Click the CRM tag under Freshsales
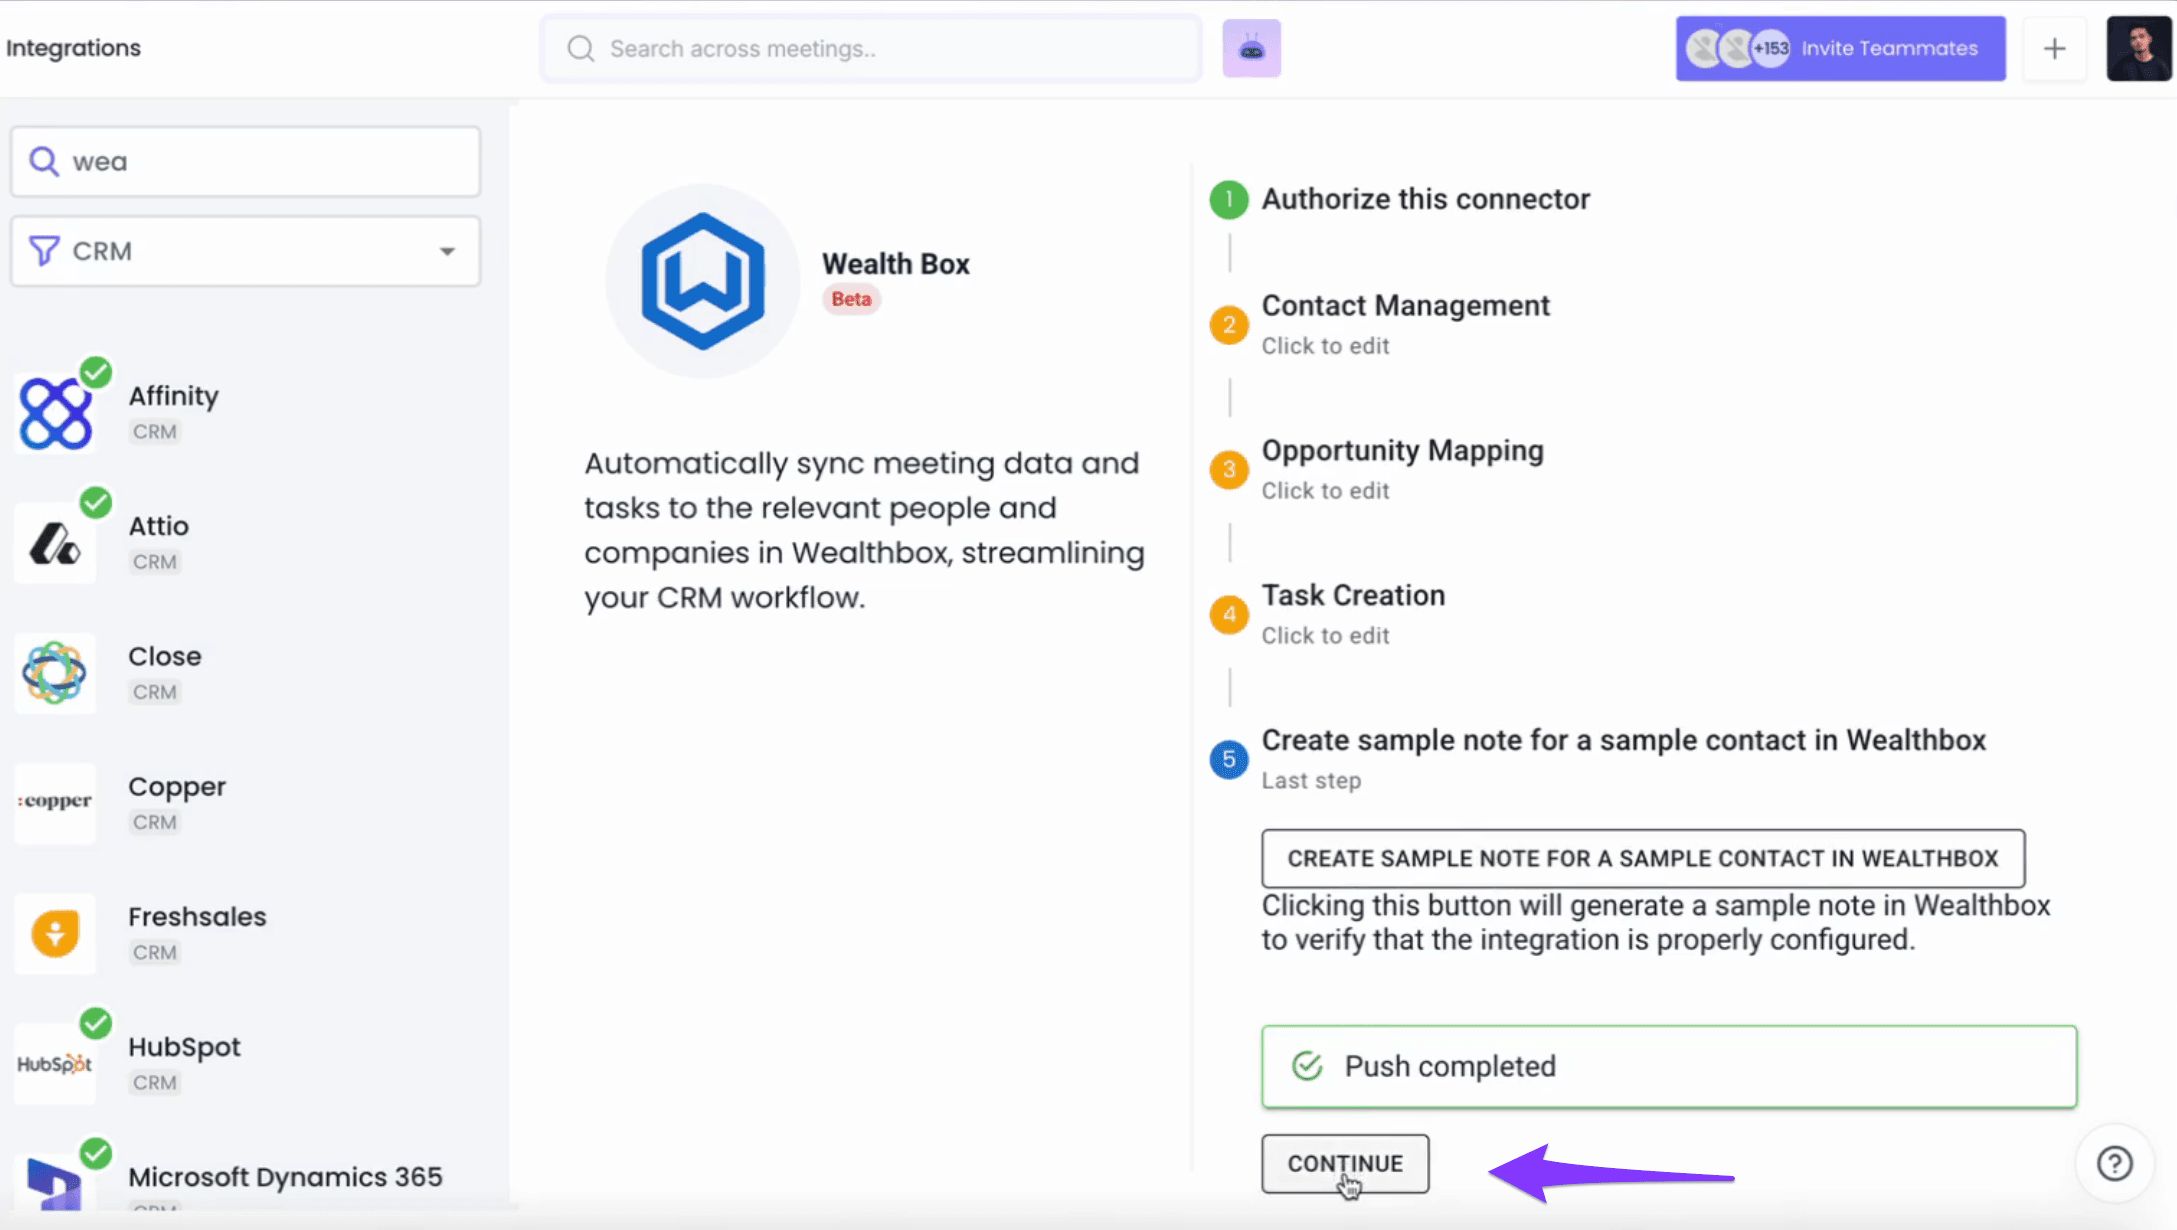 (155, 952)
